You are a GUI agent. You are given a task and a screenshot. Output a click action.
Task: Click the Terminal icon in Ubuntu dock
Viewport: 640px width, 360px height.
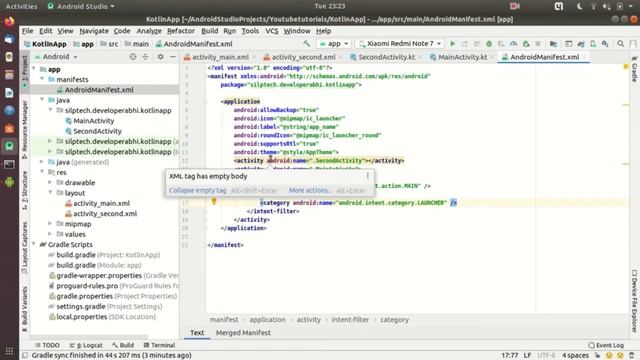click(9, 164)
